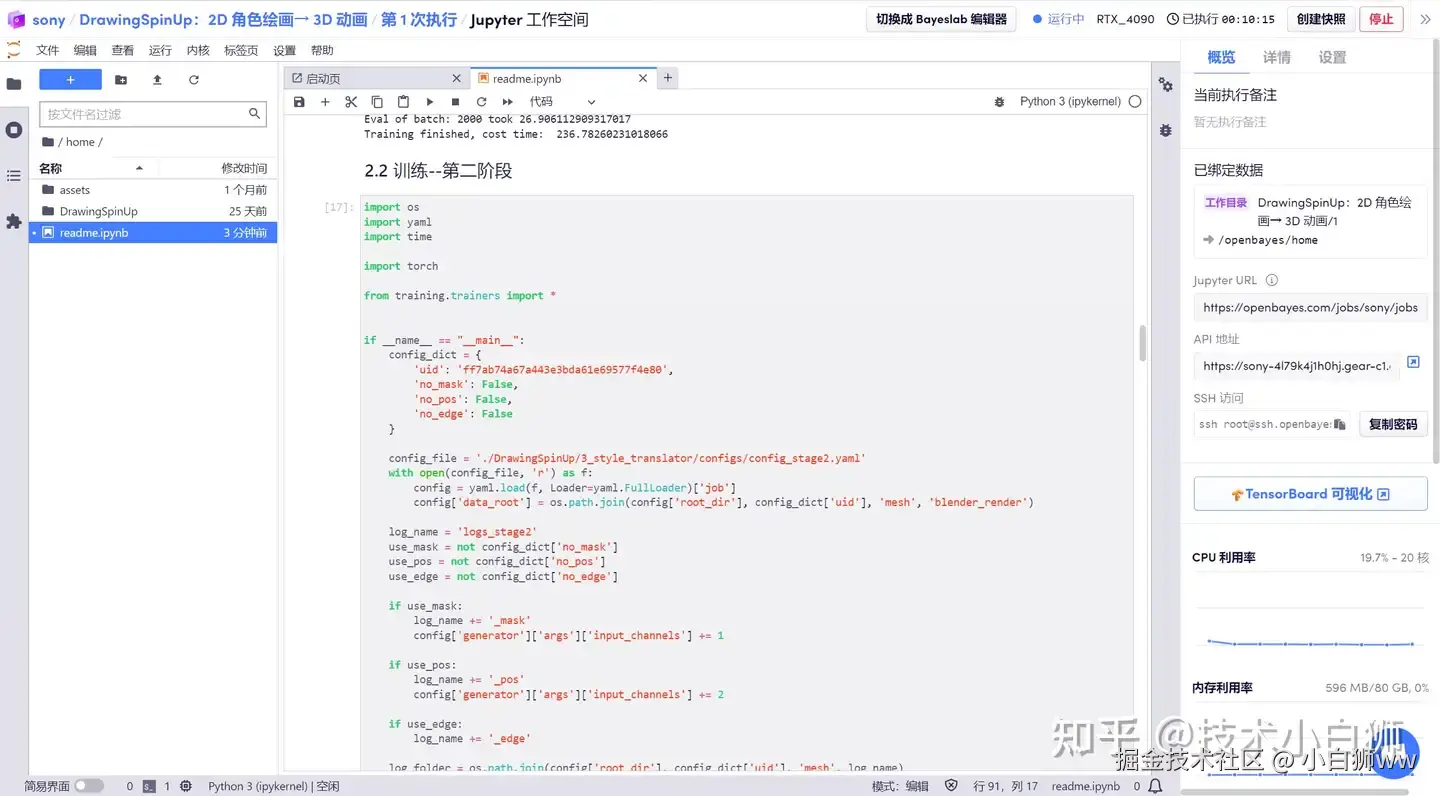Open the 运行 menu
1440x796 pixels.
[160, 50]
